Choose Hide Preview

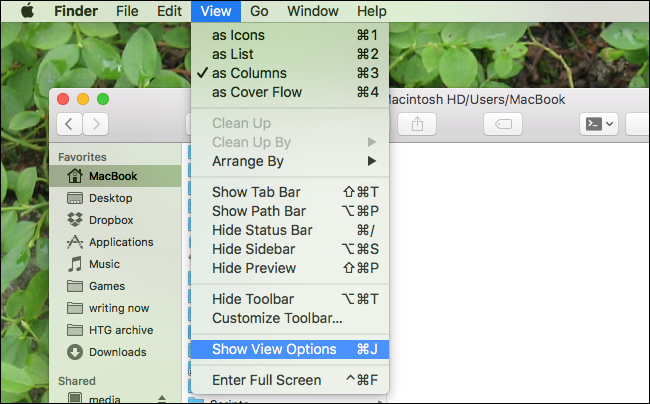click(x=290, y=269)
